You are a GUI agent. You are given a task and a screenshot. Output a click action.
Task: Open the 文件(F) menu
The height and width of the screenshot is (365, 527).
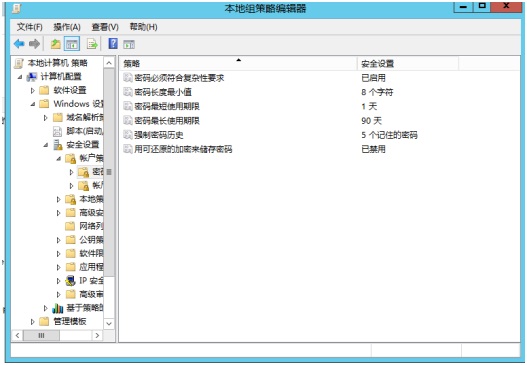(x=30, y=27)
